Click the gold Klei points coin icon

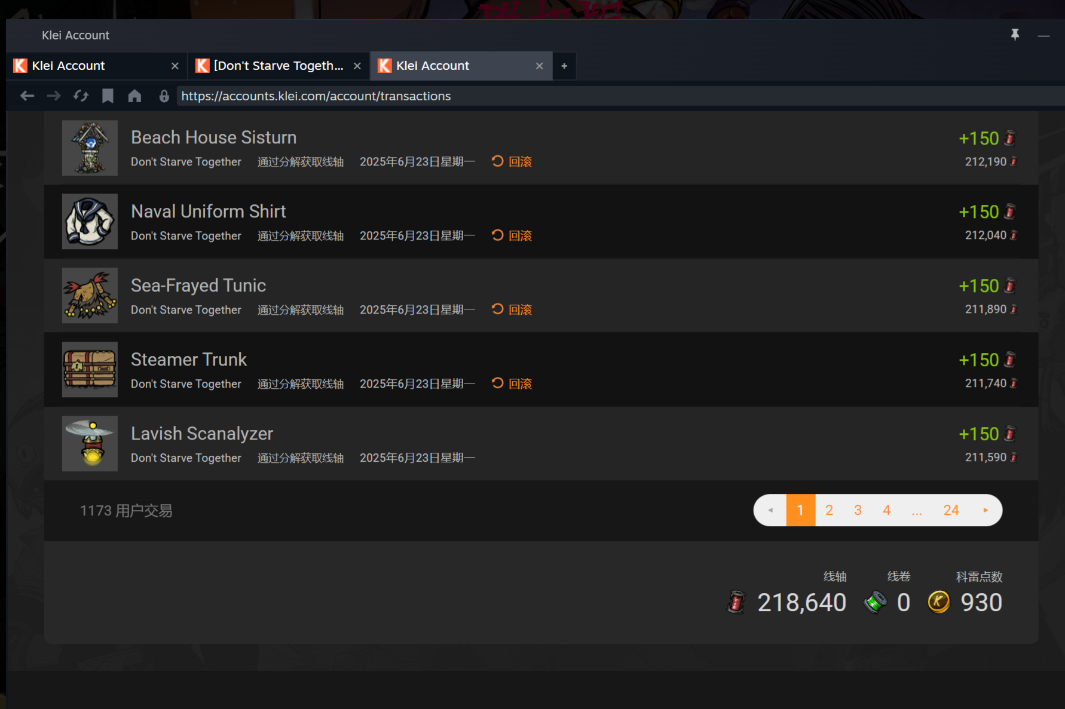[939, 602]
